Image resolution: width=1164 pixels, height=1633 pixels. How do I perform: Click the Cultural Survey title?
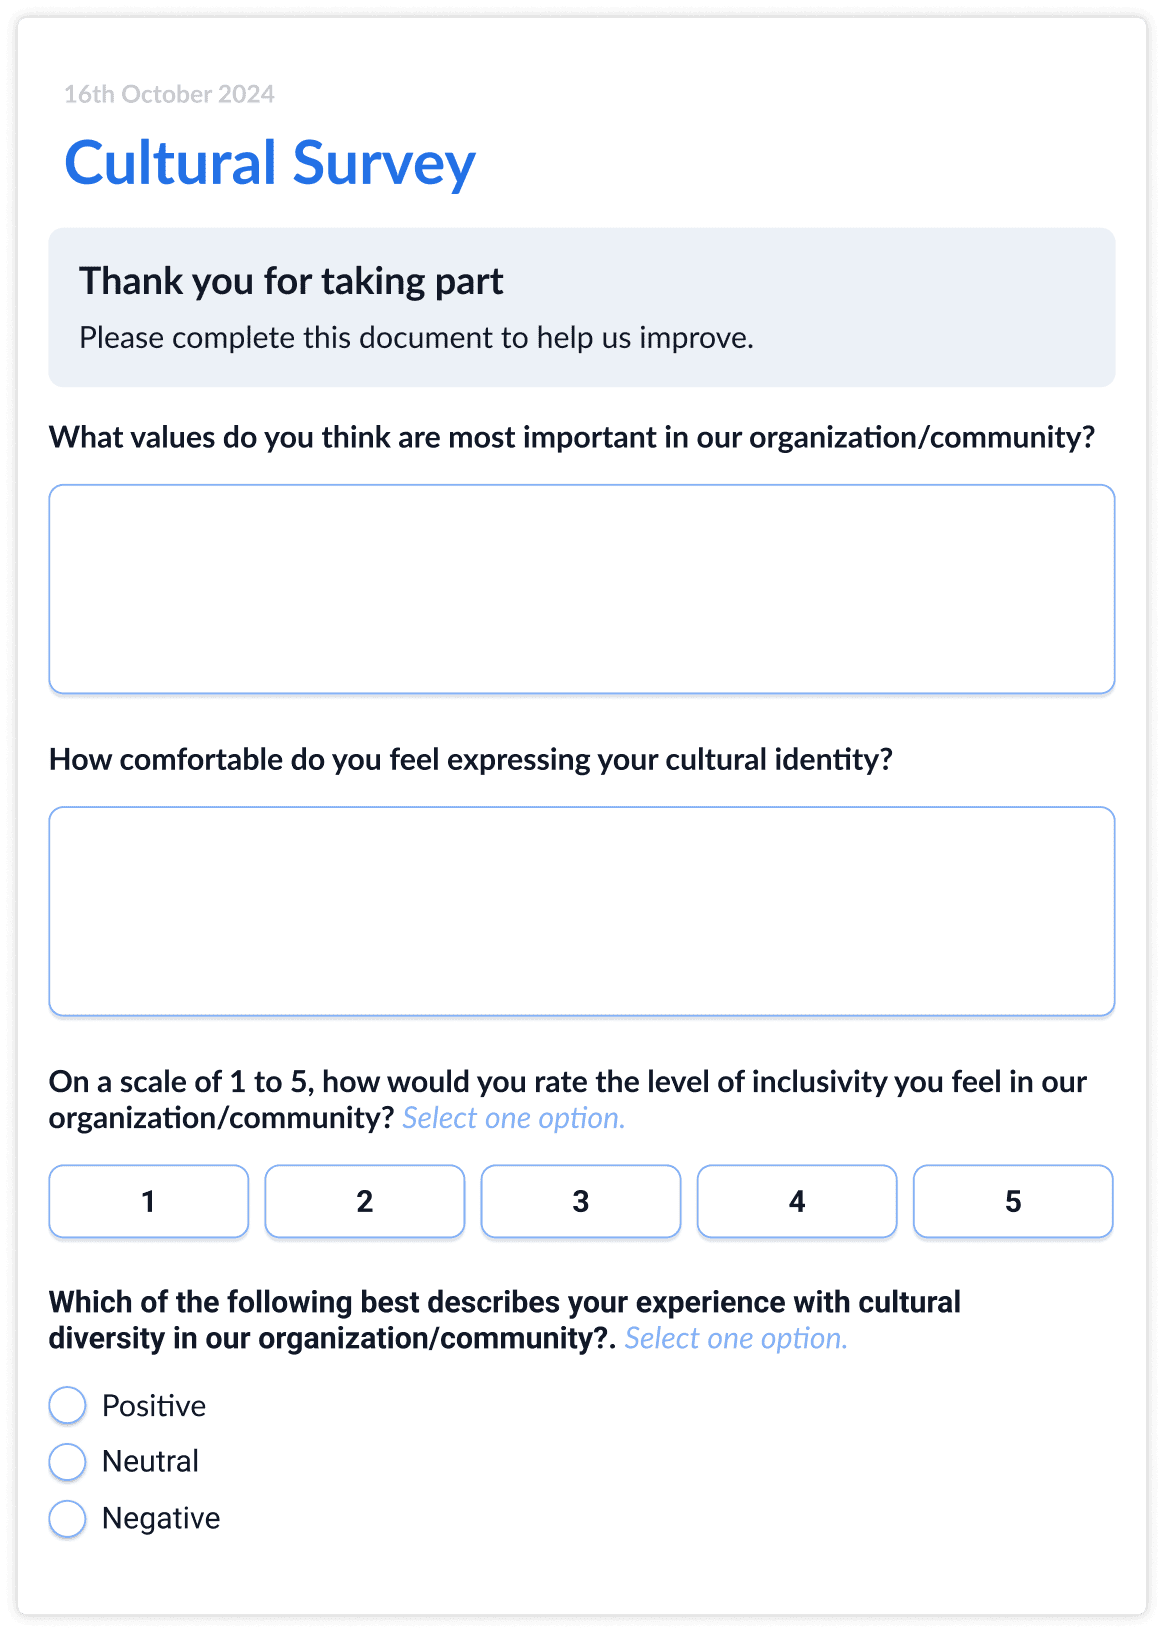click(270, 163)
